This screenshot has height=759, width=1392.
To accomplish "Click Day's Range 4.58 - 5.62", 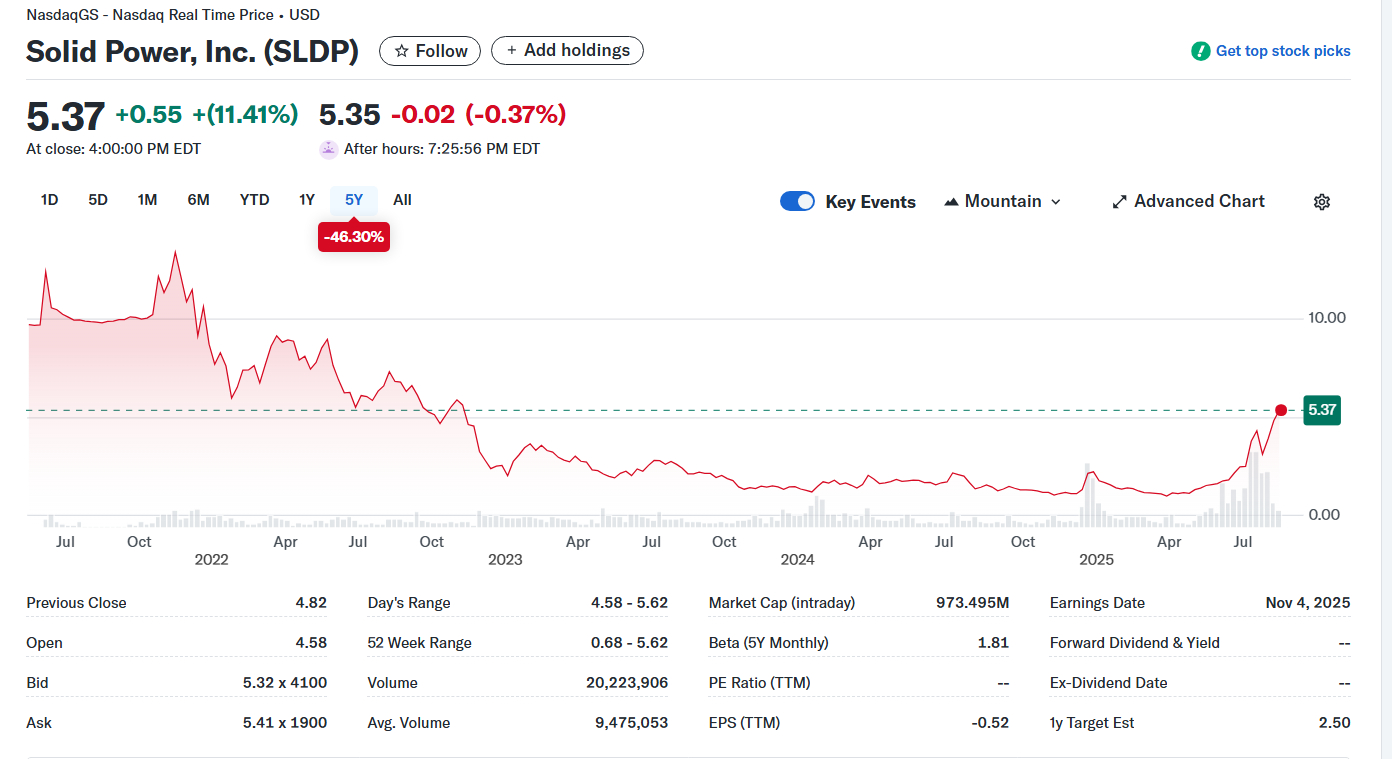I will tap(629, 603).
